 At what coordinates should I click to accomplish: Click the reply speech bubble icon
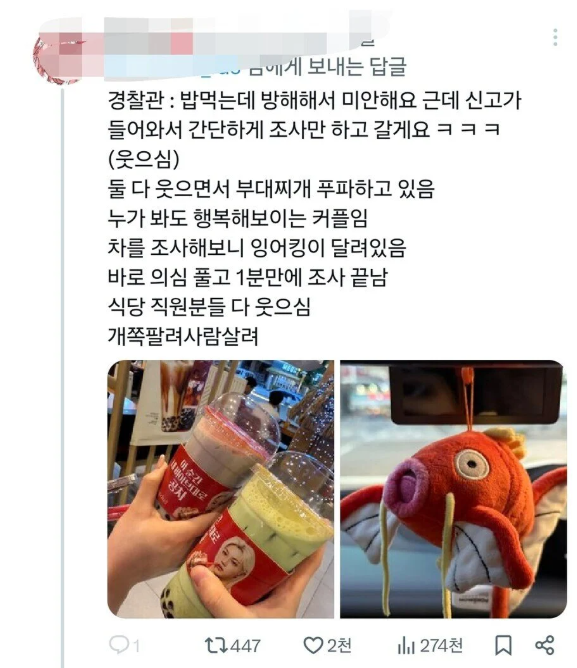118,644
